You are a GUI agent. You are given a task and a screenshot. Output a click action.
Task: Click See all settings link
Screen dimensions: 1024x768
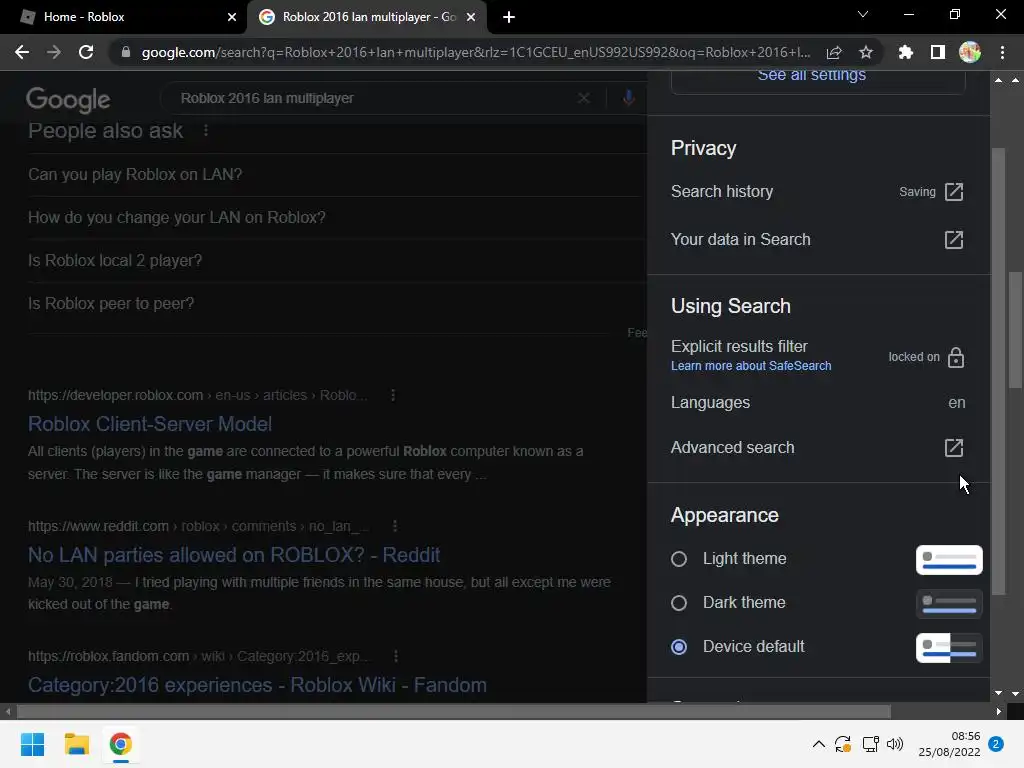click(811, 75)
